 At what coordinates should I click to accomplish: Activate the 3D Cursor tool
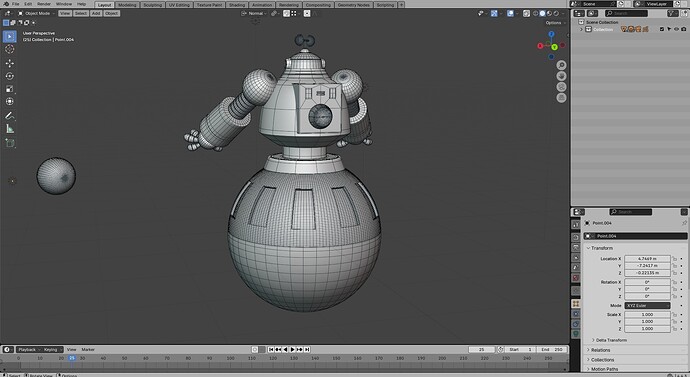10,49
